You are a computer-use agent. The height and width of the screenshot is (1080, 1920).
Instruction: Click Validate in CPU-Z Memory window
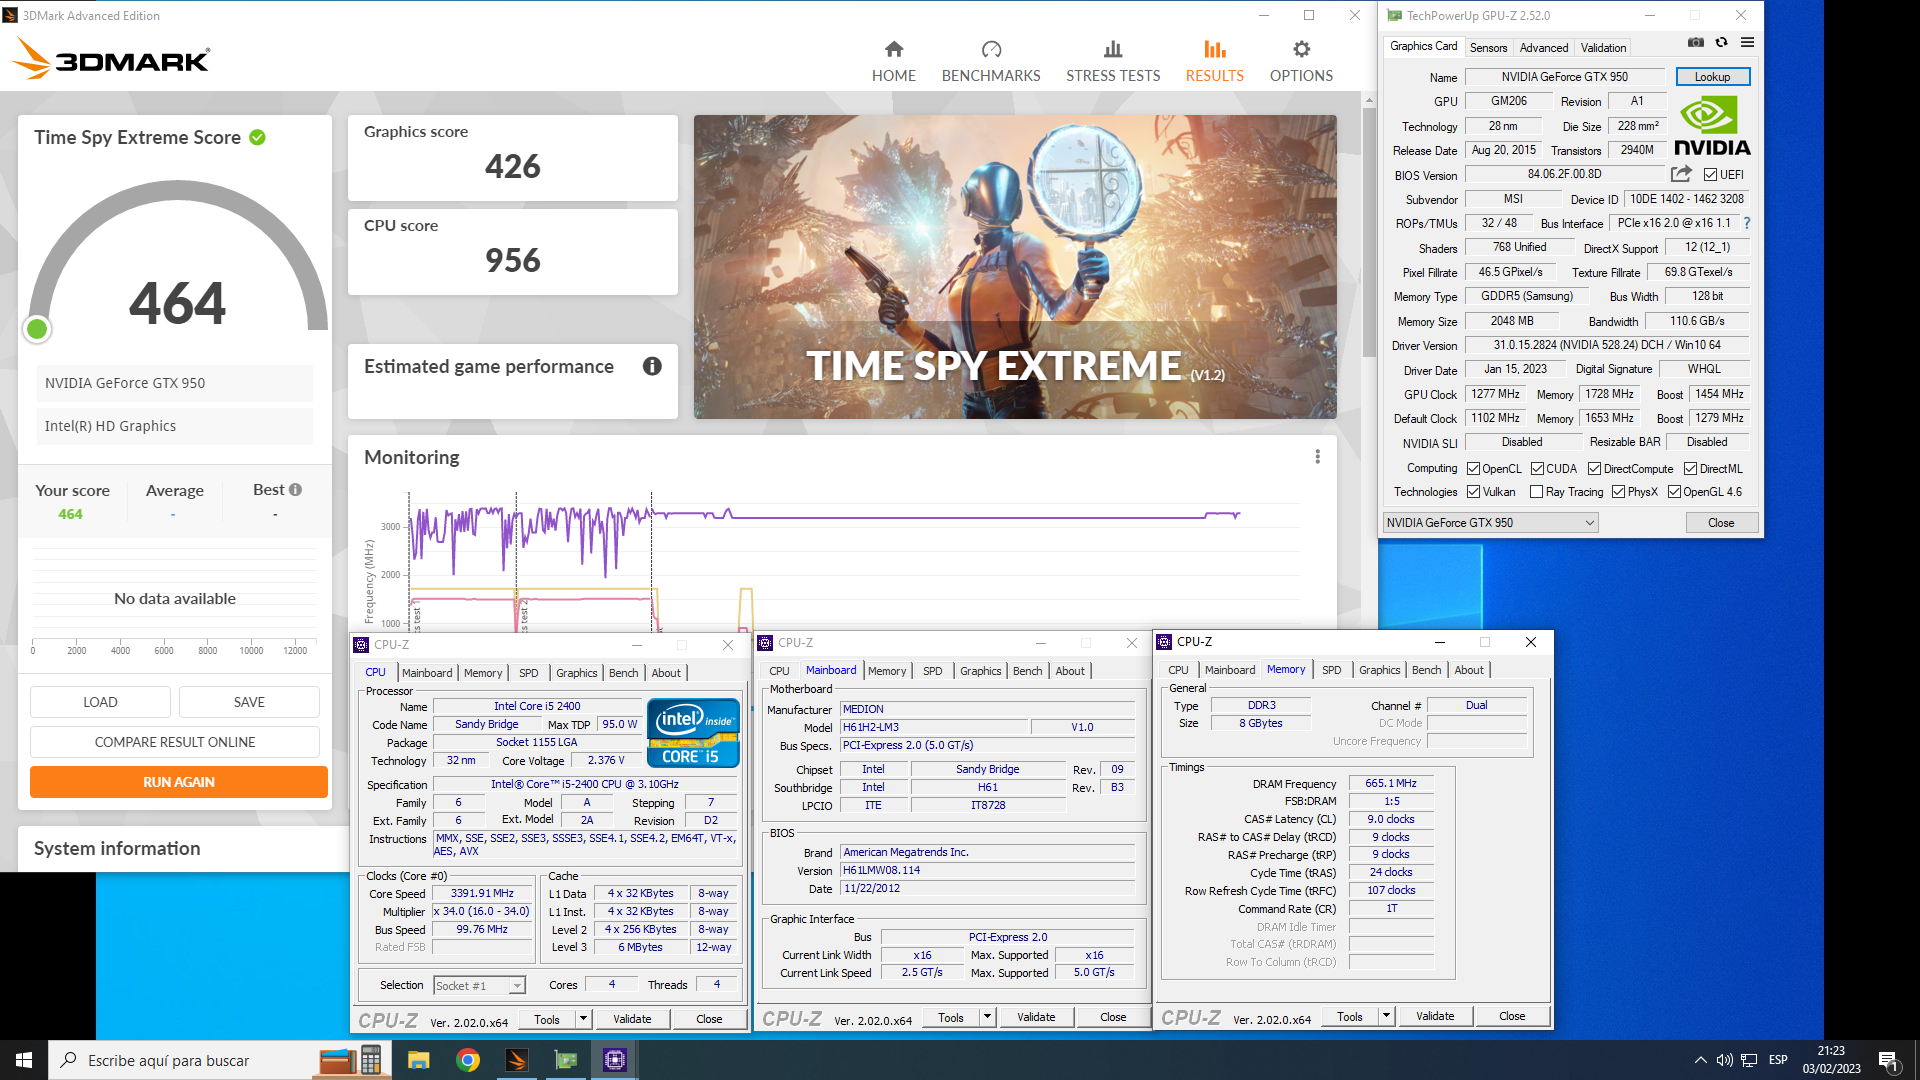[1435, 1016]
